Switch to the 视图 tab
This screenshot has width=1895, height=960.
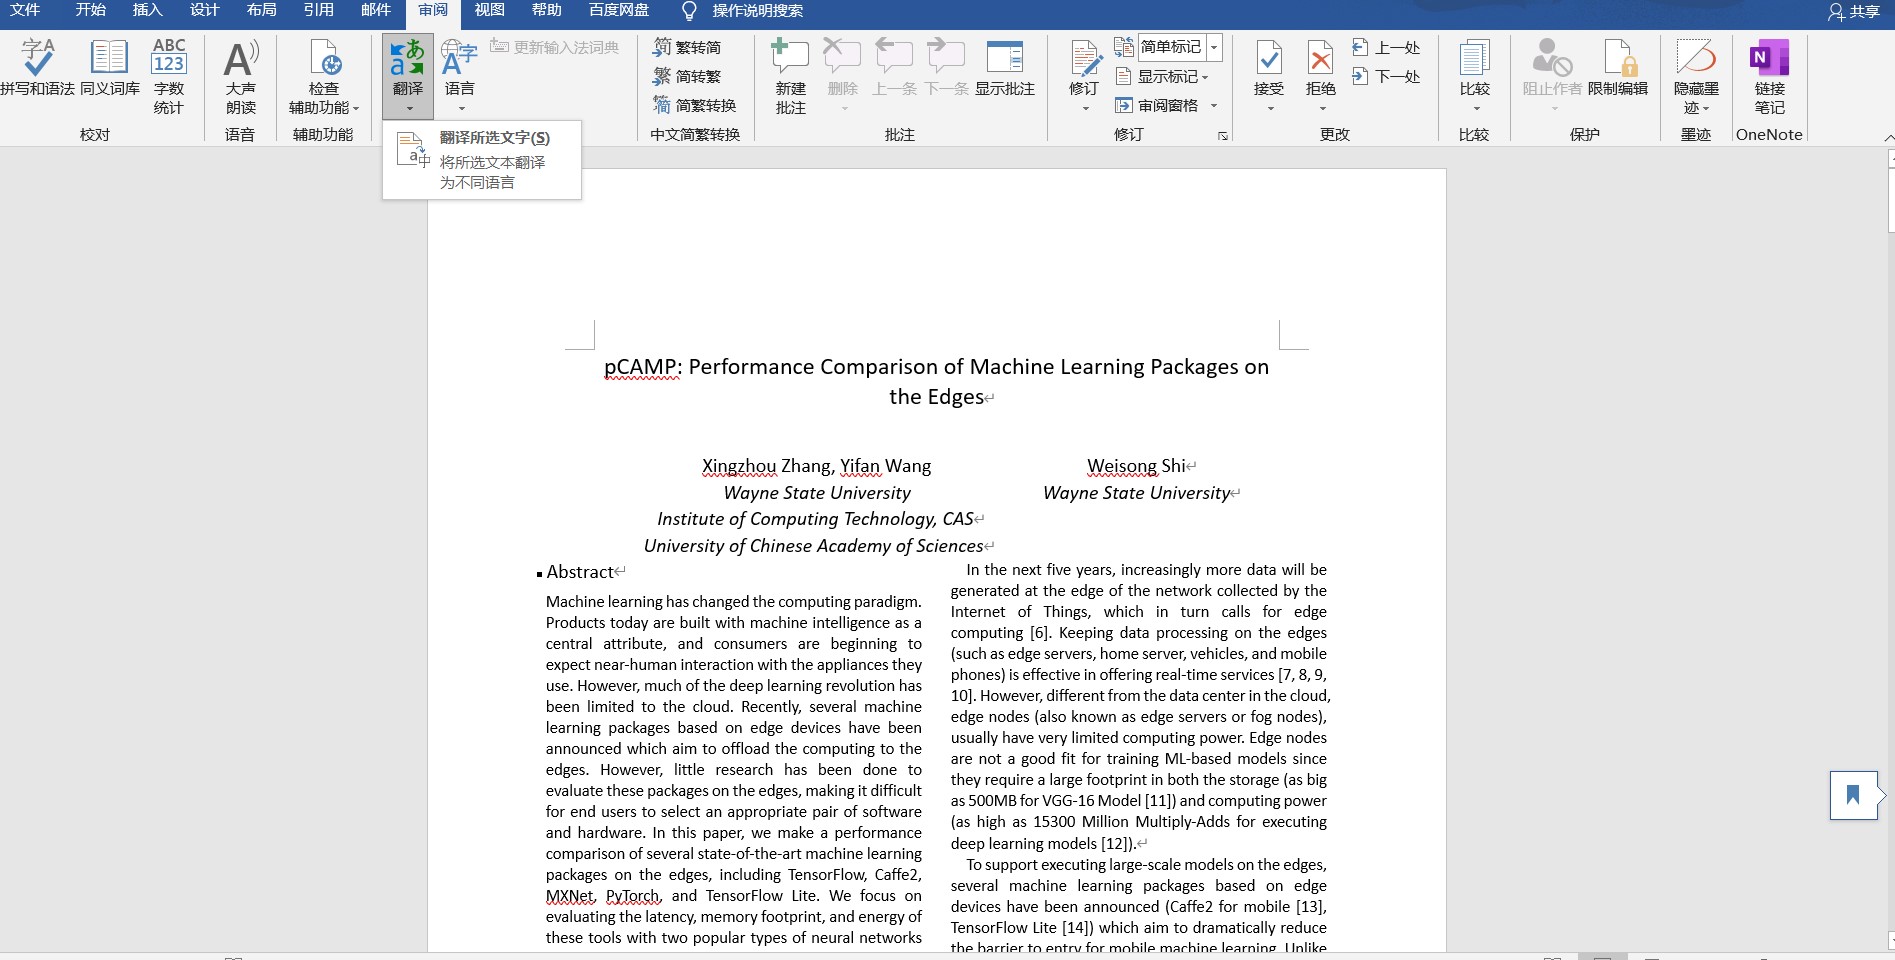[x=490, y=10]
